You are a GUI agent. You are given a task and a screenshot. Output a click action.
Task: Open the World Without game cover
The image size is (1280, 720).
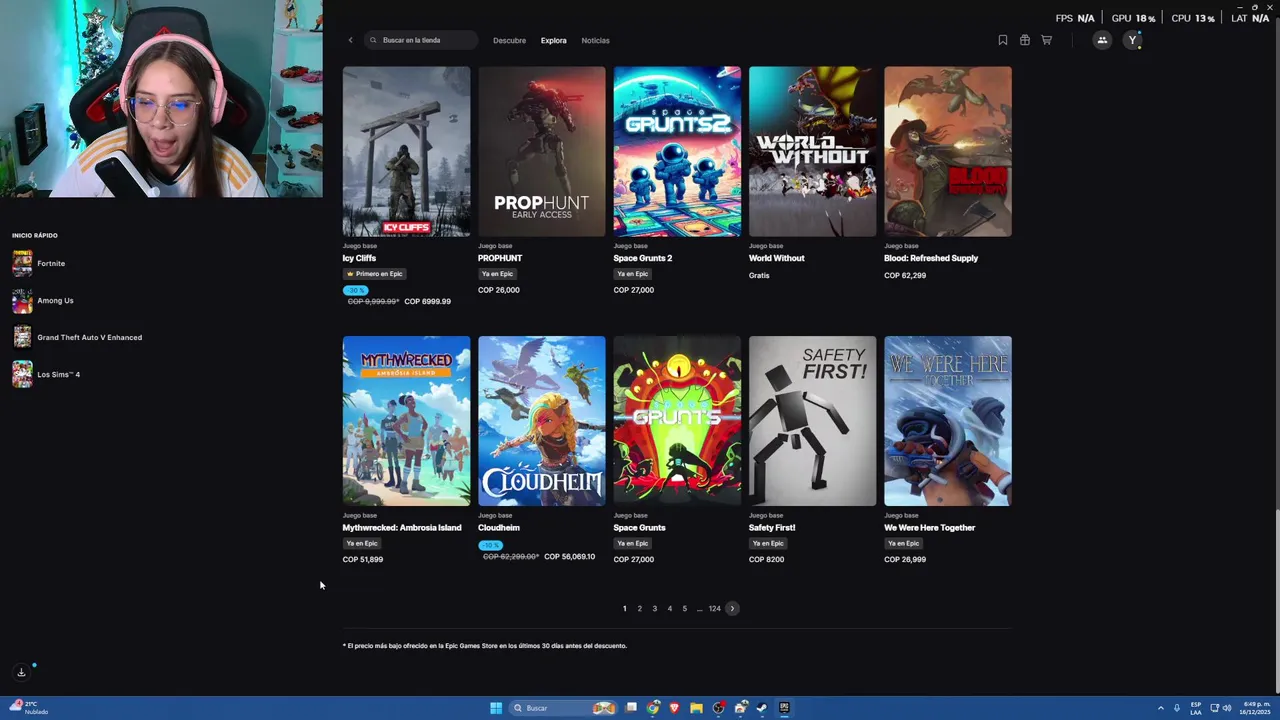point(812,152)
